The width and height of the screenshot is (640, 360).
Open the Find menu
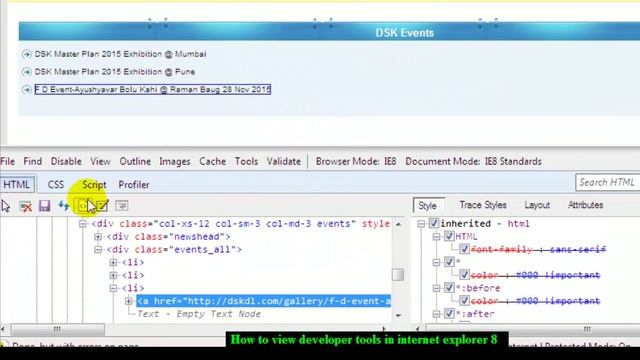click(x=33, y=161)
